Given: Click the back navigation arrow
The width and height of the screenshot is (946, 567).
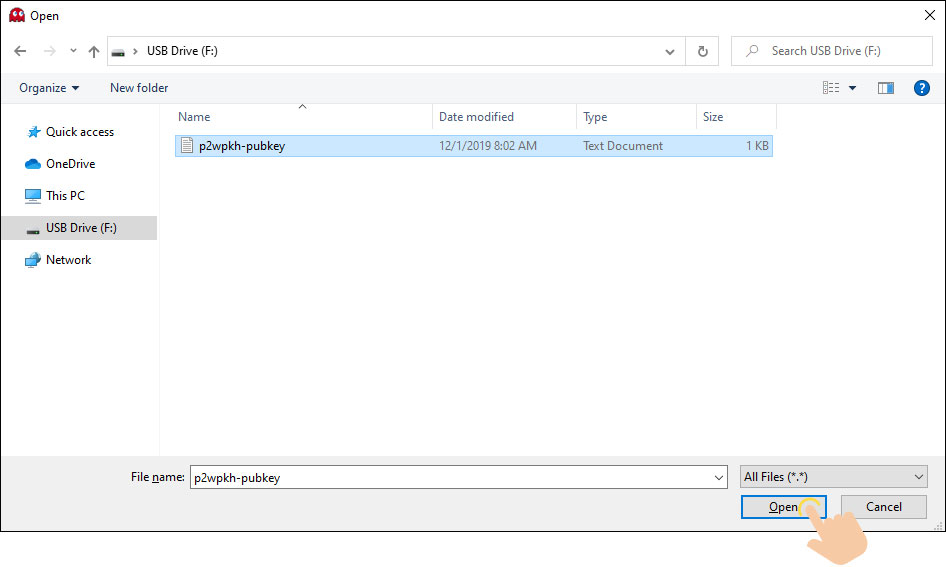Looking at the screenshot, I should click(20, 51).
